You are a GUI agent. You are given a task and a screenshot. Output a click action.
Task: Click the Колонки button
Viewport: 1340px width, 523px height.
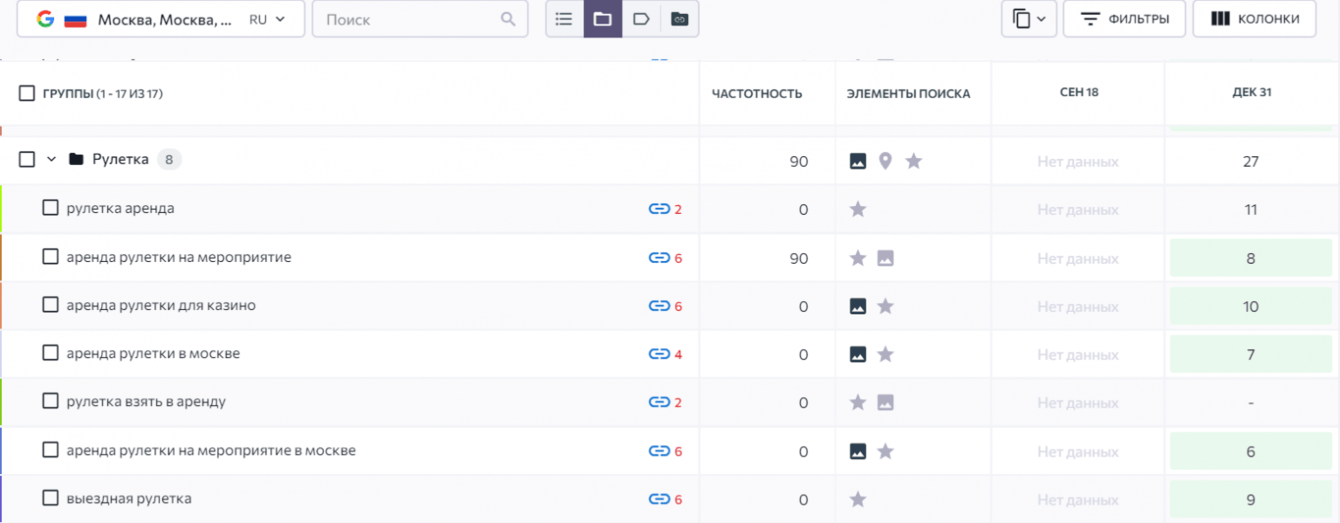click(x=1254, y=19)
